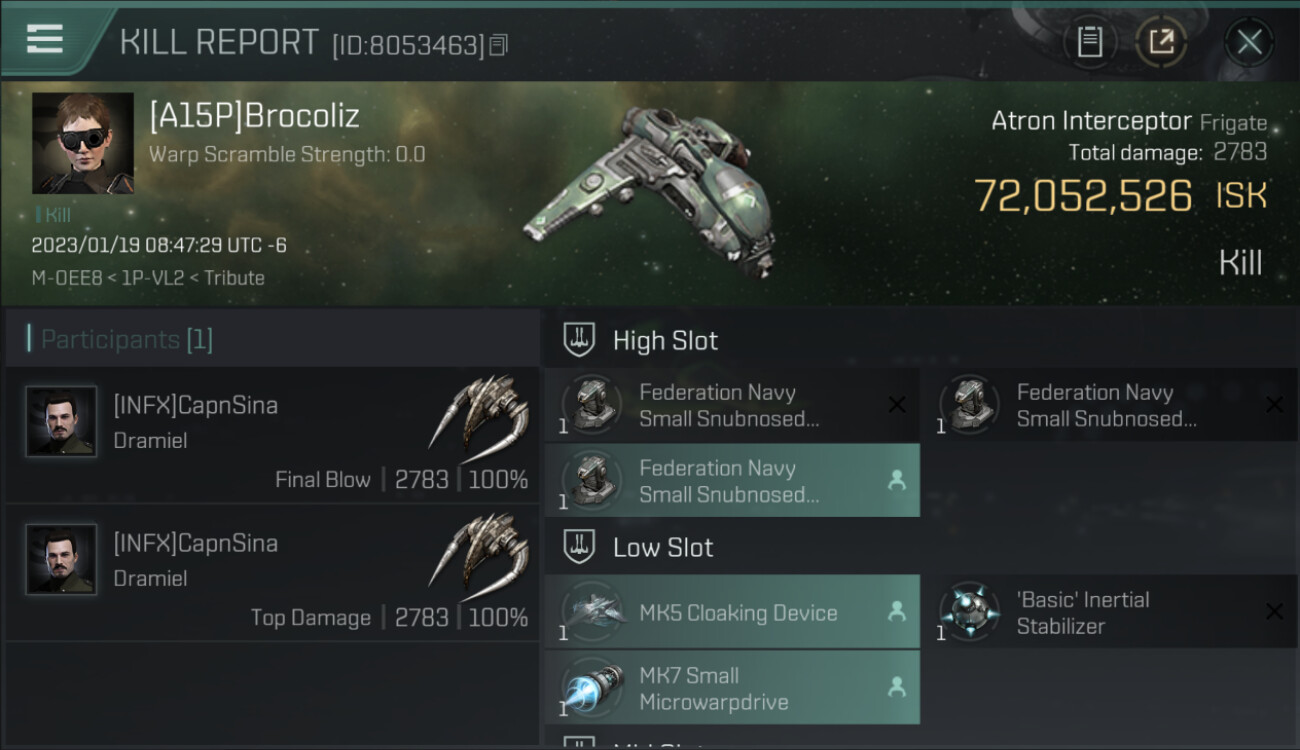Screen dimensions: 1300x750
Task: Select Dramiel ship icon in Final Blow row
Action: (480, 412)
